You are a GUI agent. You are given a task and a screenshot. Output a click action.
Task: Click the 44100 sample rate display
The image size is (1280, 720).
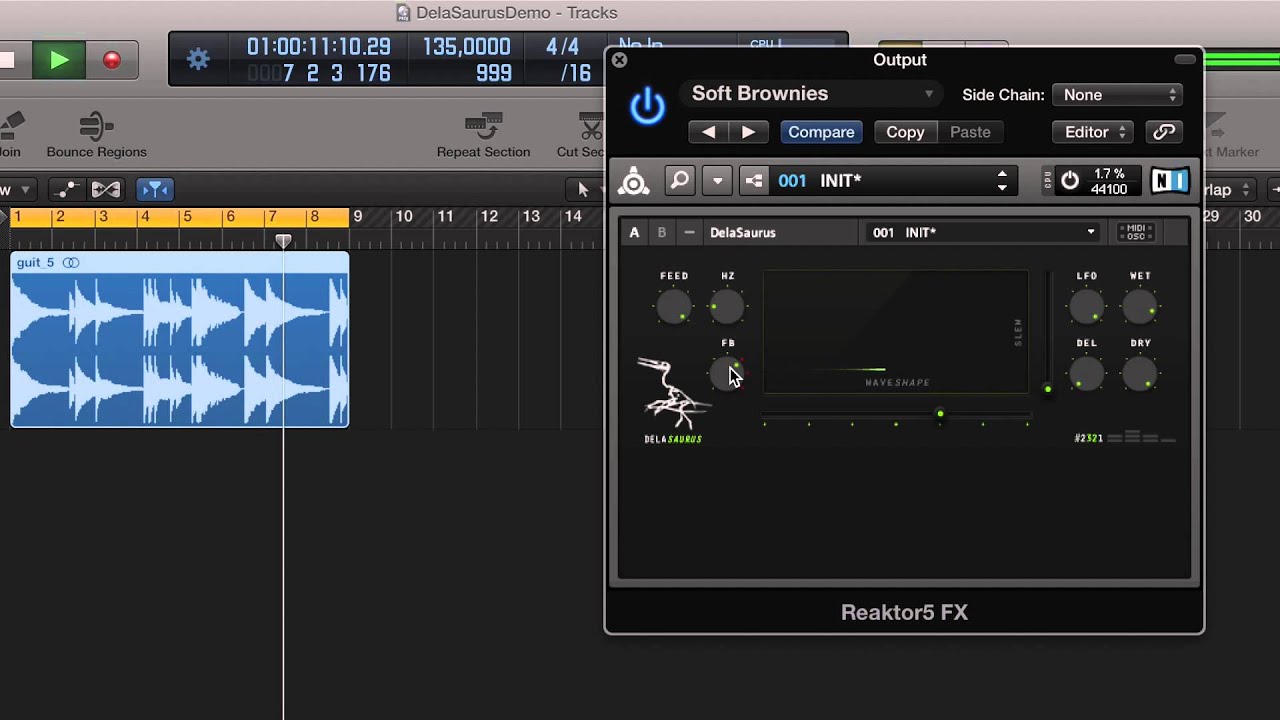coord(1108,189)
